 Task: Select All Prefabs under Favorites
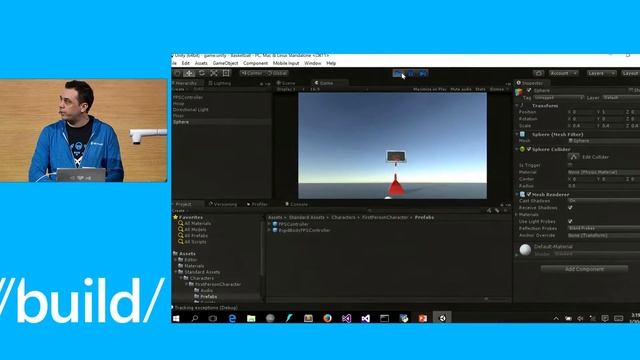tap(196, 236)
